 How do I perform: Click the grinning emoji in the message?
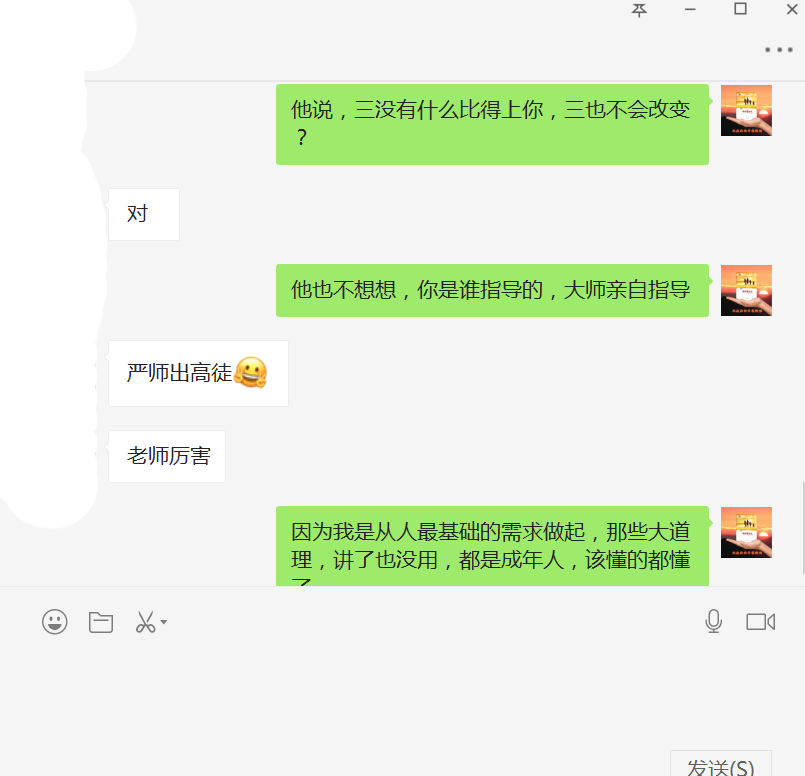251,372
